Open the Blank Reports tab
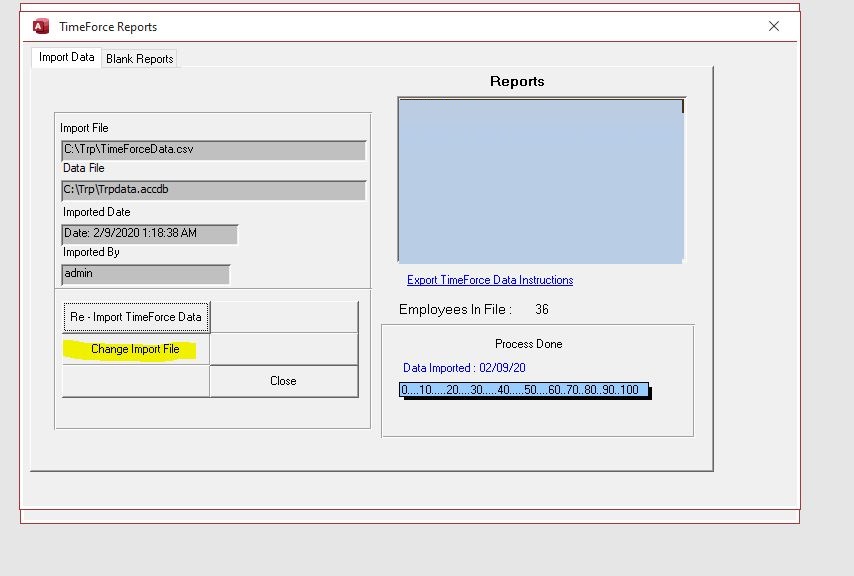Screen dimensions: 854x576 click(139, 59)
